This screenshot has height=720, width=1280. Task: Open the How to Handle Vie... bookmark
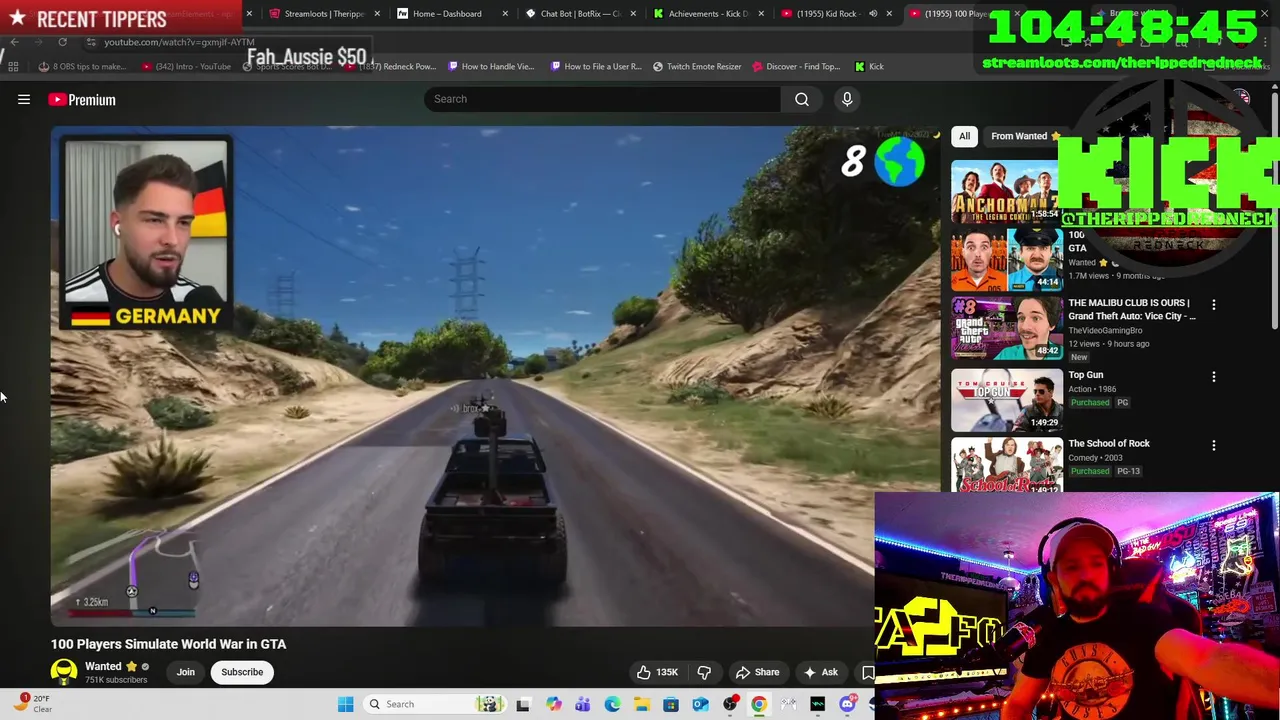click(x=491, y=66)
